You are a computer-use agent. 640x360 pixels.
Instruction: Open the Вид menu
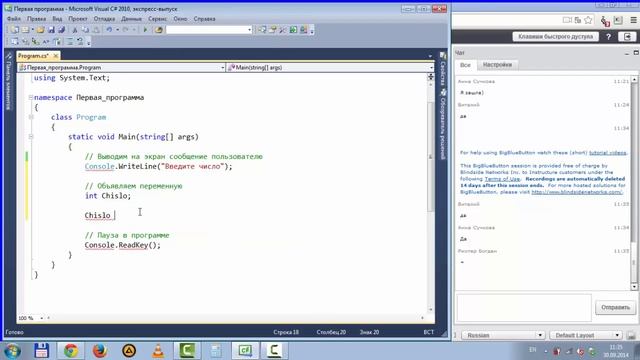coord(57,19)
